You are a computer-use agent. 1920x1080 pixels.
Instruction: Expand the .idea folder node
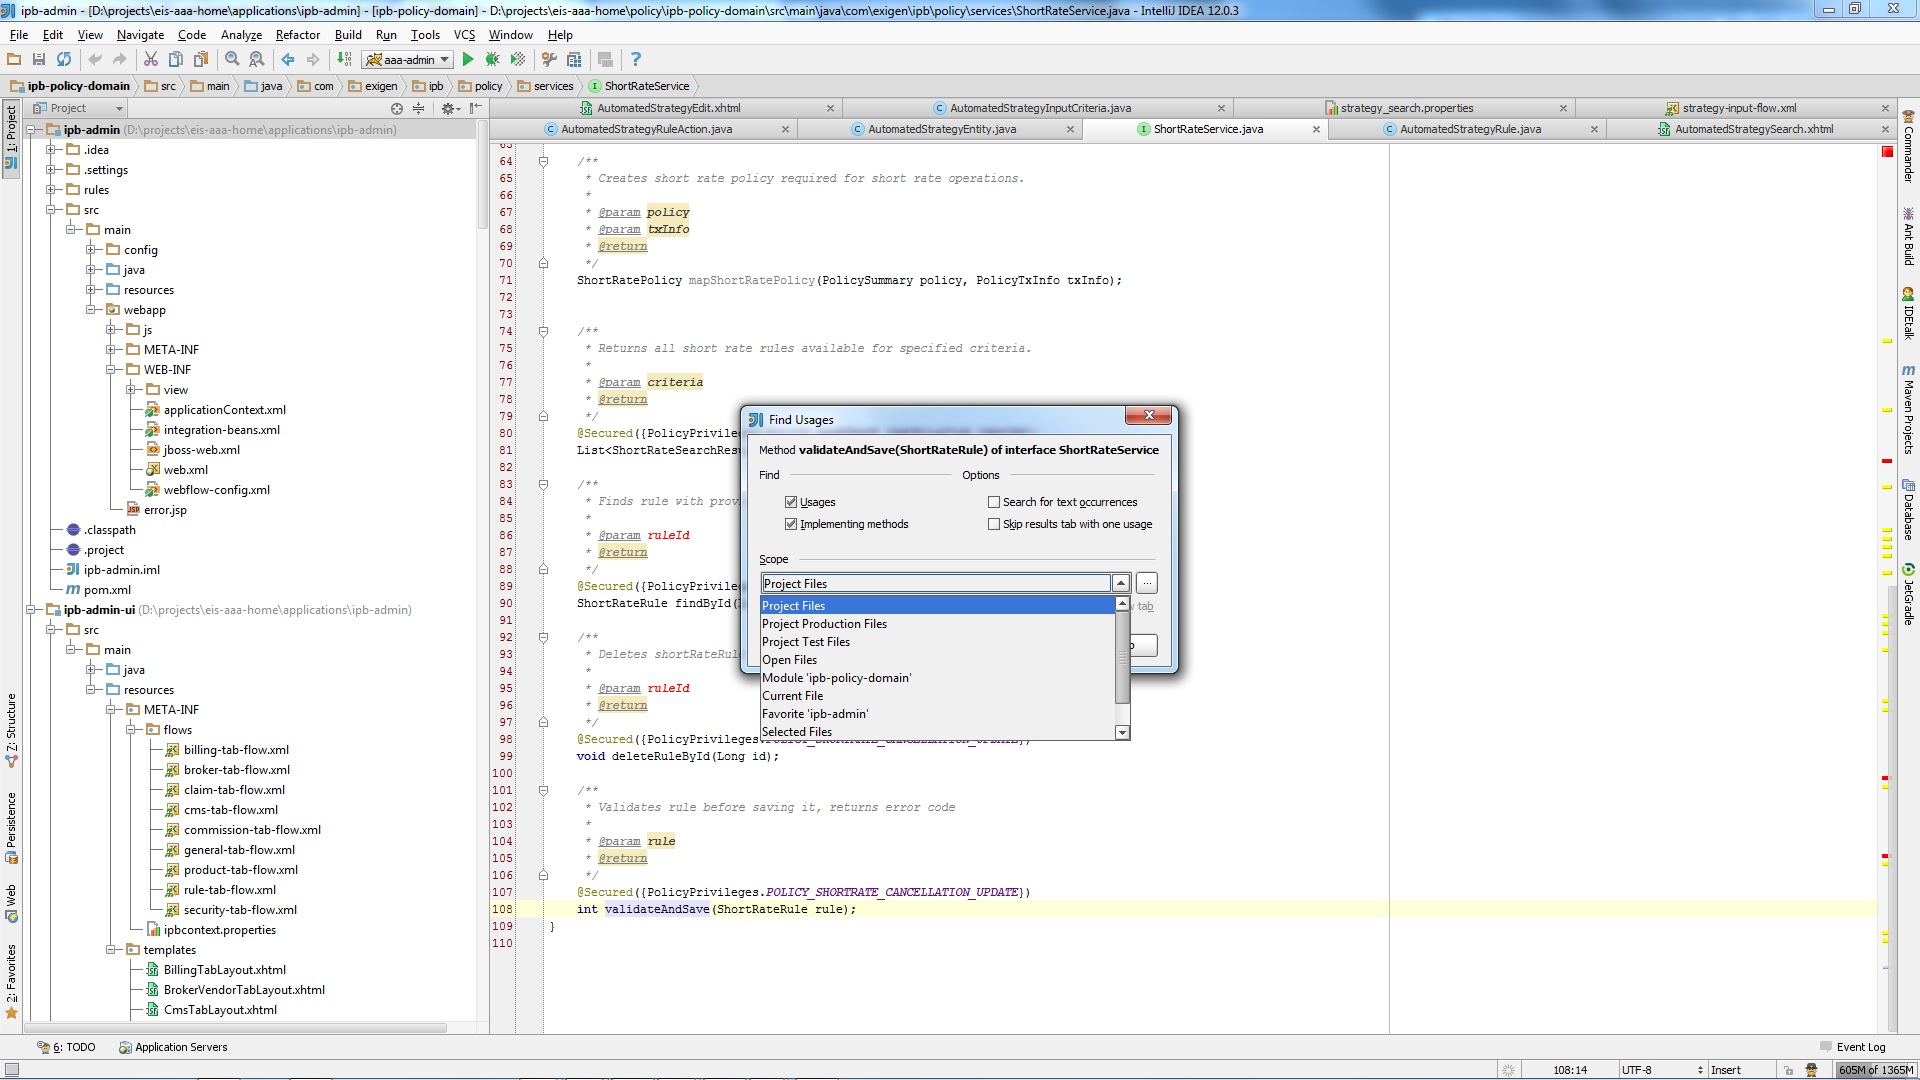pos(51,150)
